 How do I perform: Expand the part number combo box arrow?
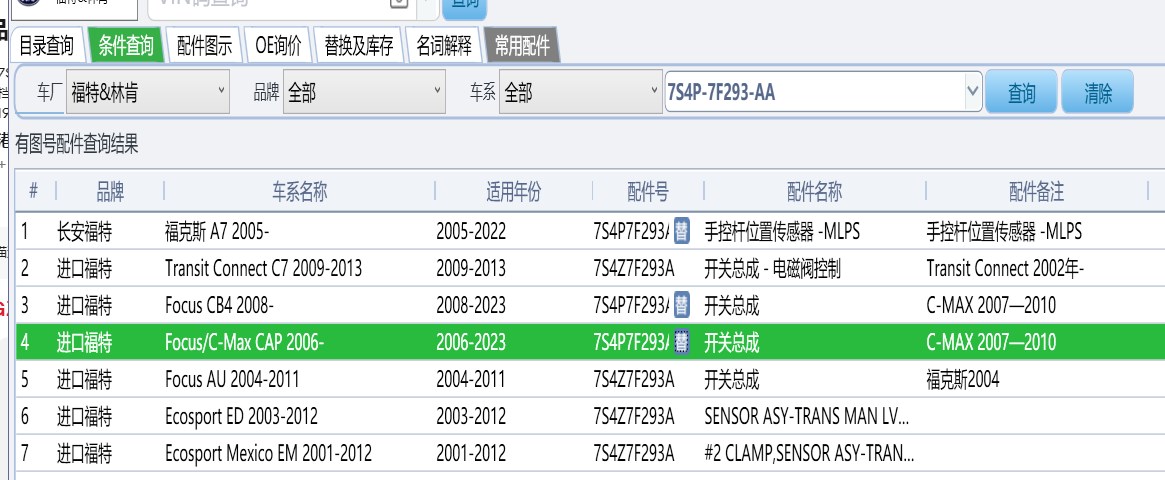[x=973, y=92]
